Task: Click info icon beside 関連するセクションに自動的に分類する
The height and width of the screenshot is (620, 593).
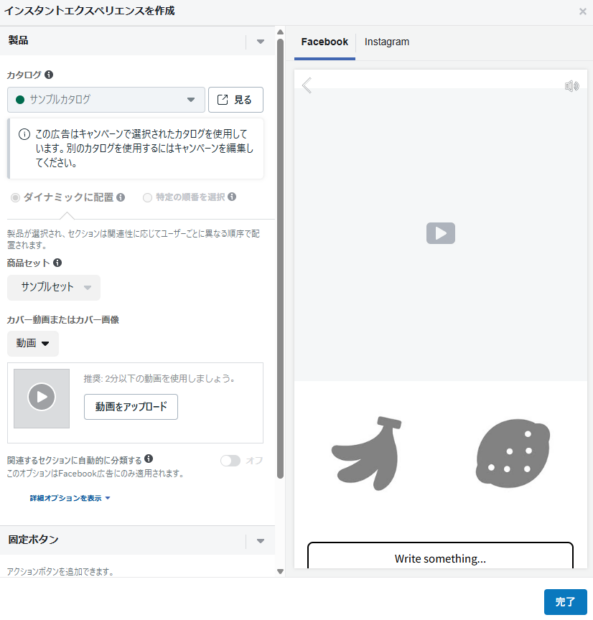Action: pos(149,459)
